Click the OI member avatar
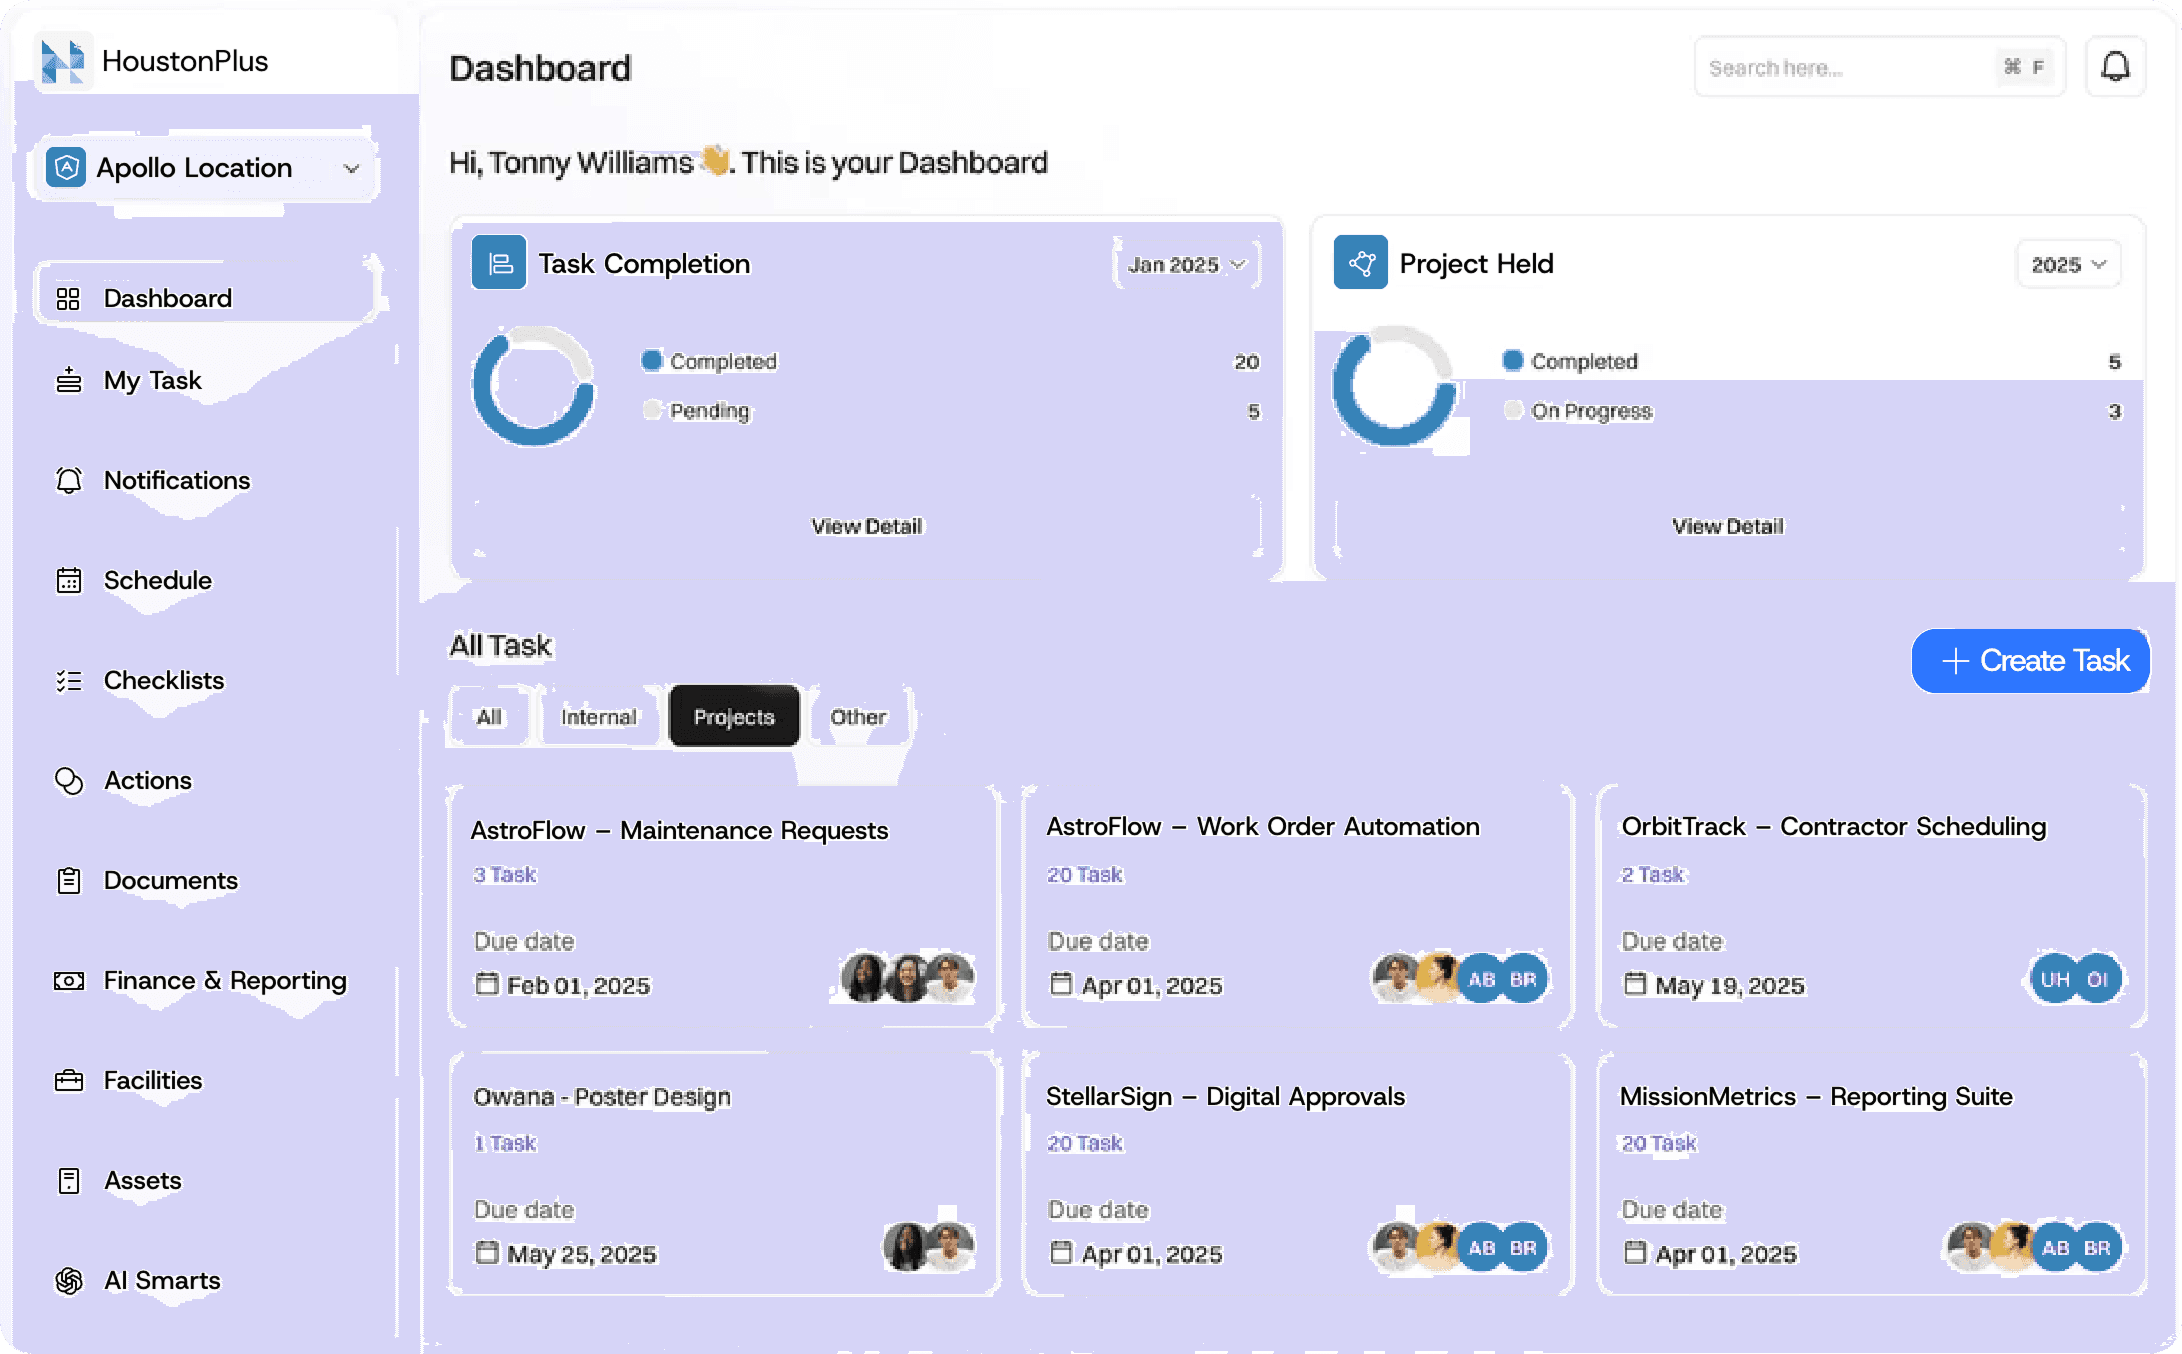Image resolution: width=2182 pixels, height=1354 pixels. [2098, 980]
